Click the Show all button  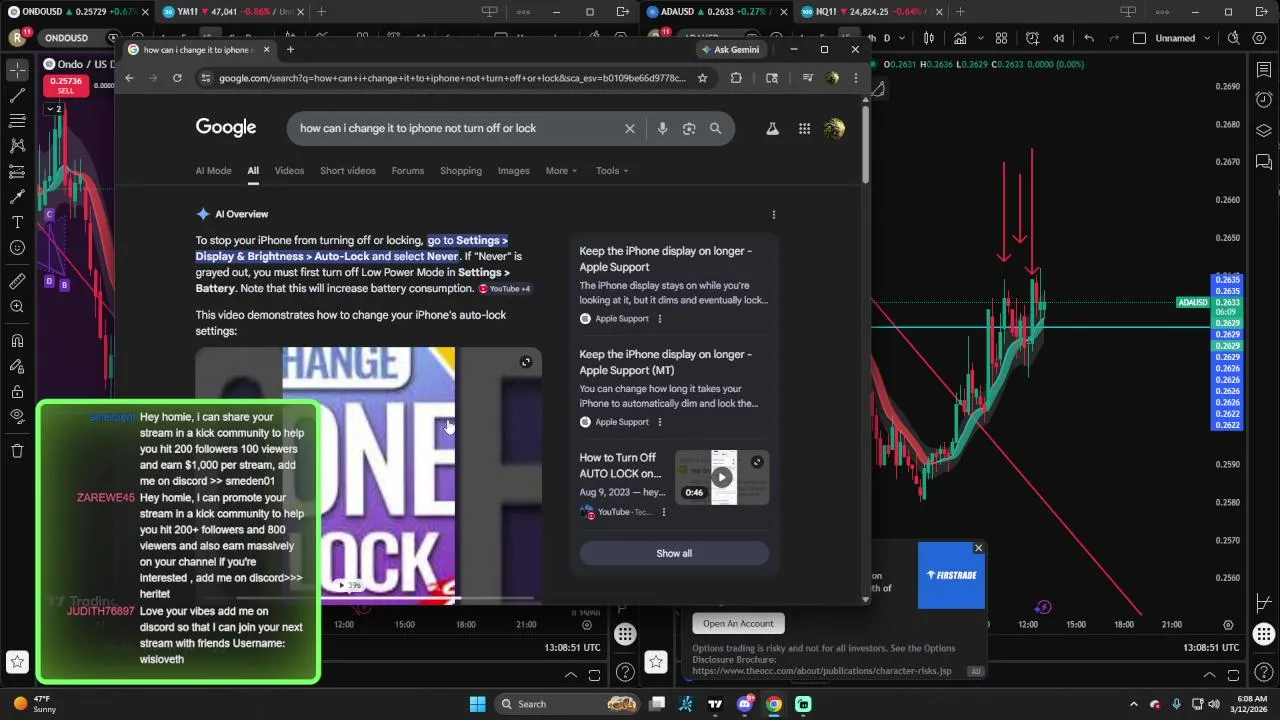(674, 553)
